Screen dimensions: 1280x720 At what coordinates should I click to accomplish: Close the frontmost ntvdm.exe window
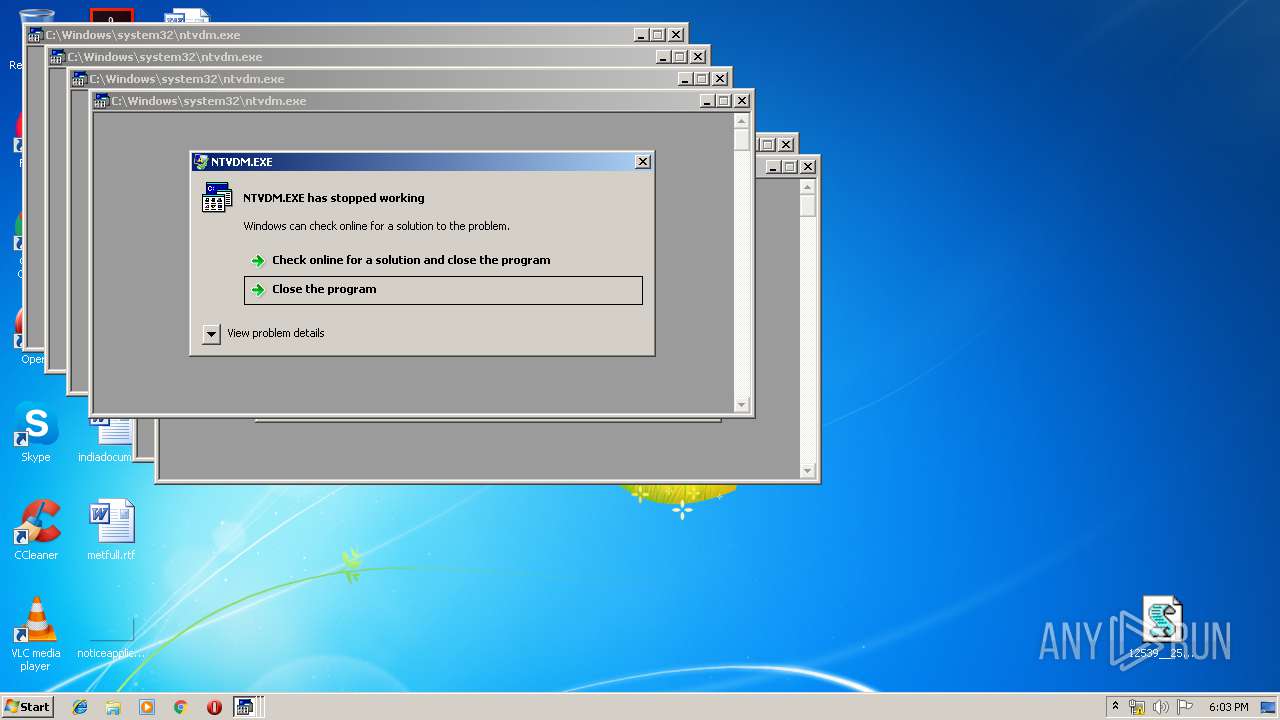click(742, 101)
